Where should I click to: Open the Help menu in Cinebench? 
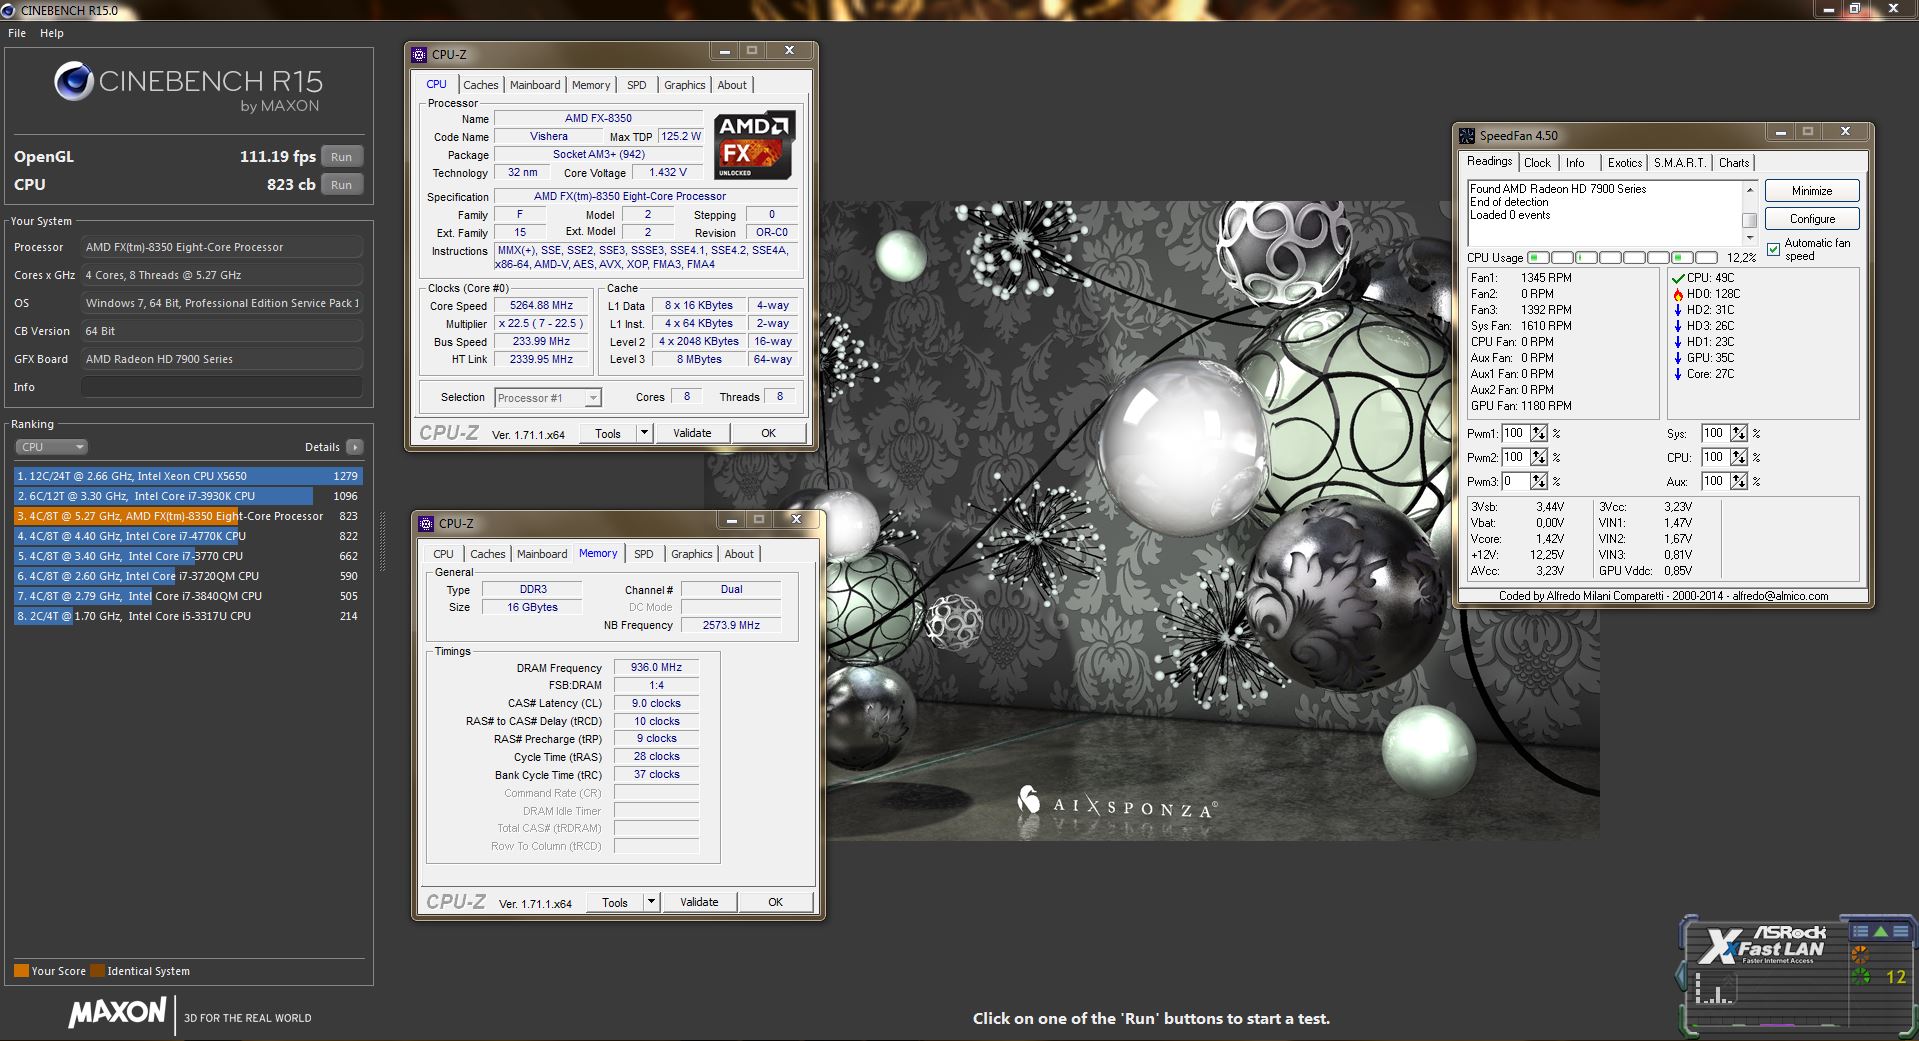coord(52,33)
